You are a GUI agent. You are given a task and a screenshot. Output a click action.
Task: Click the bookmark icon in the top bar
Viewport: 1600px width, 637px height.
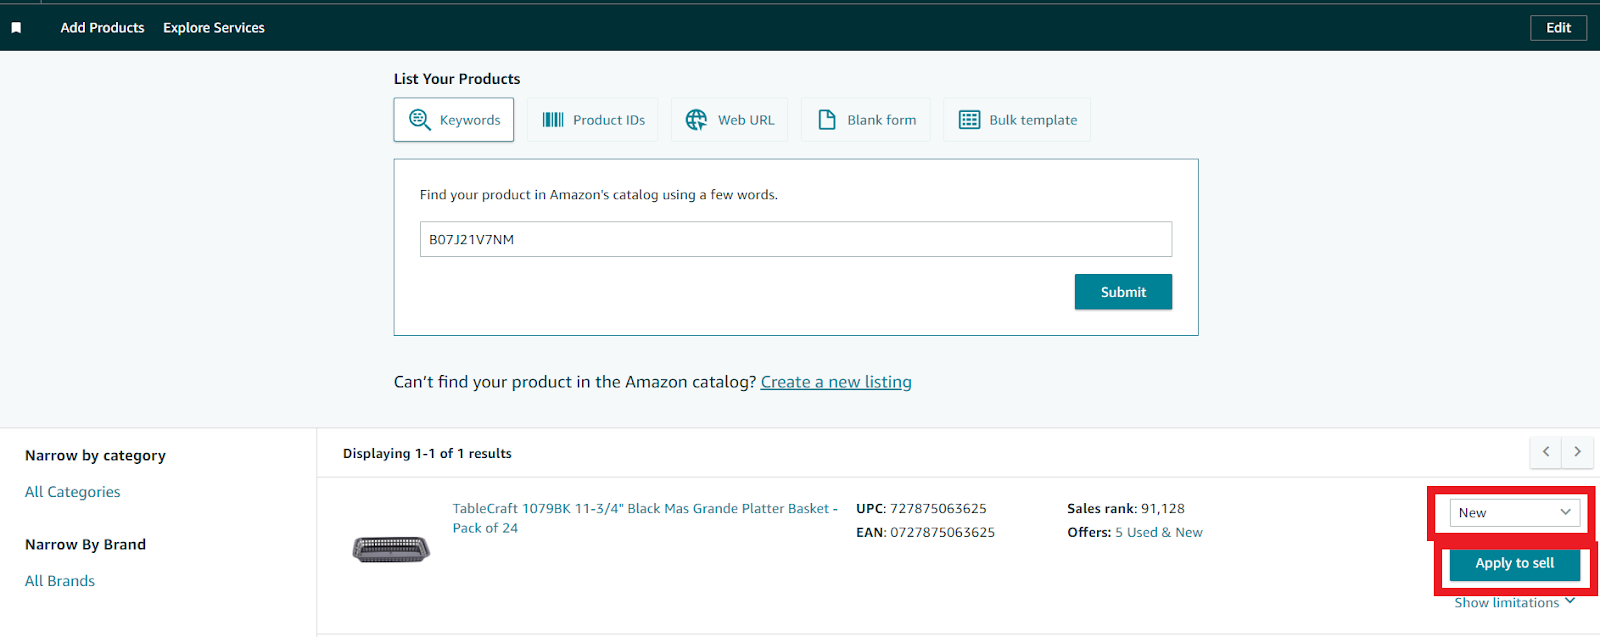pyautogui.click(x=16, y=28)
